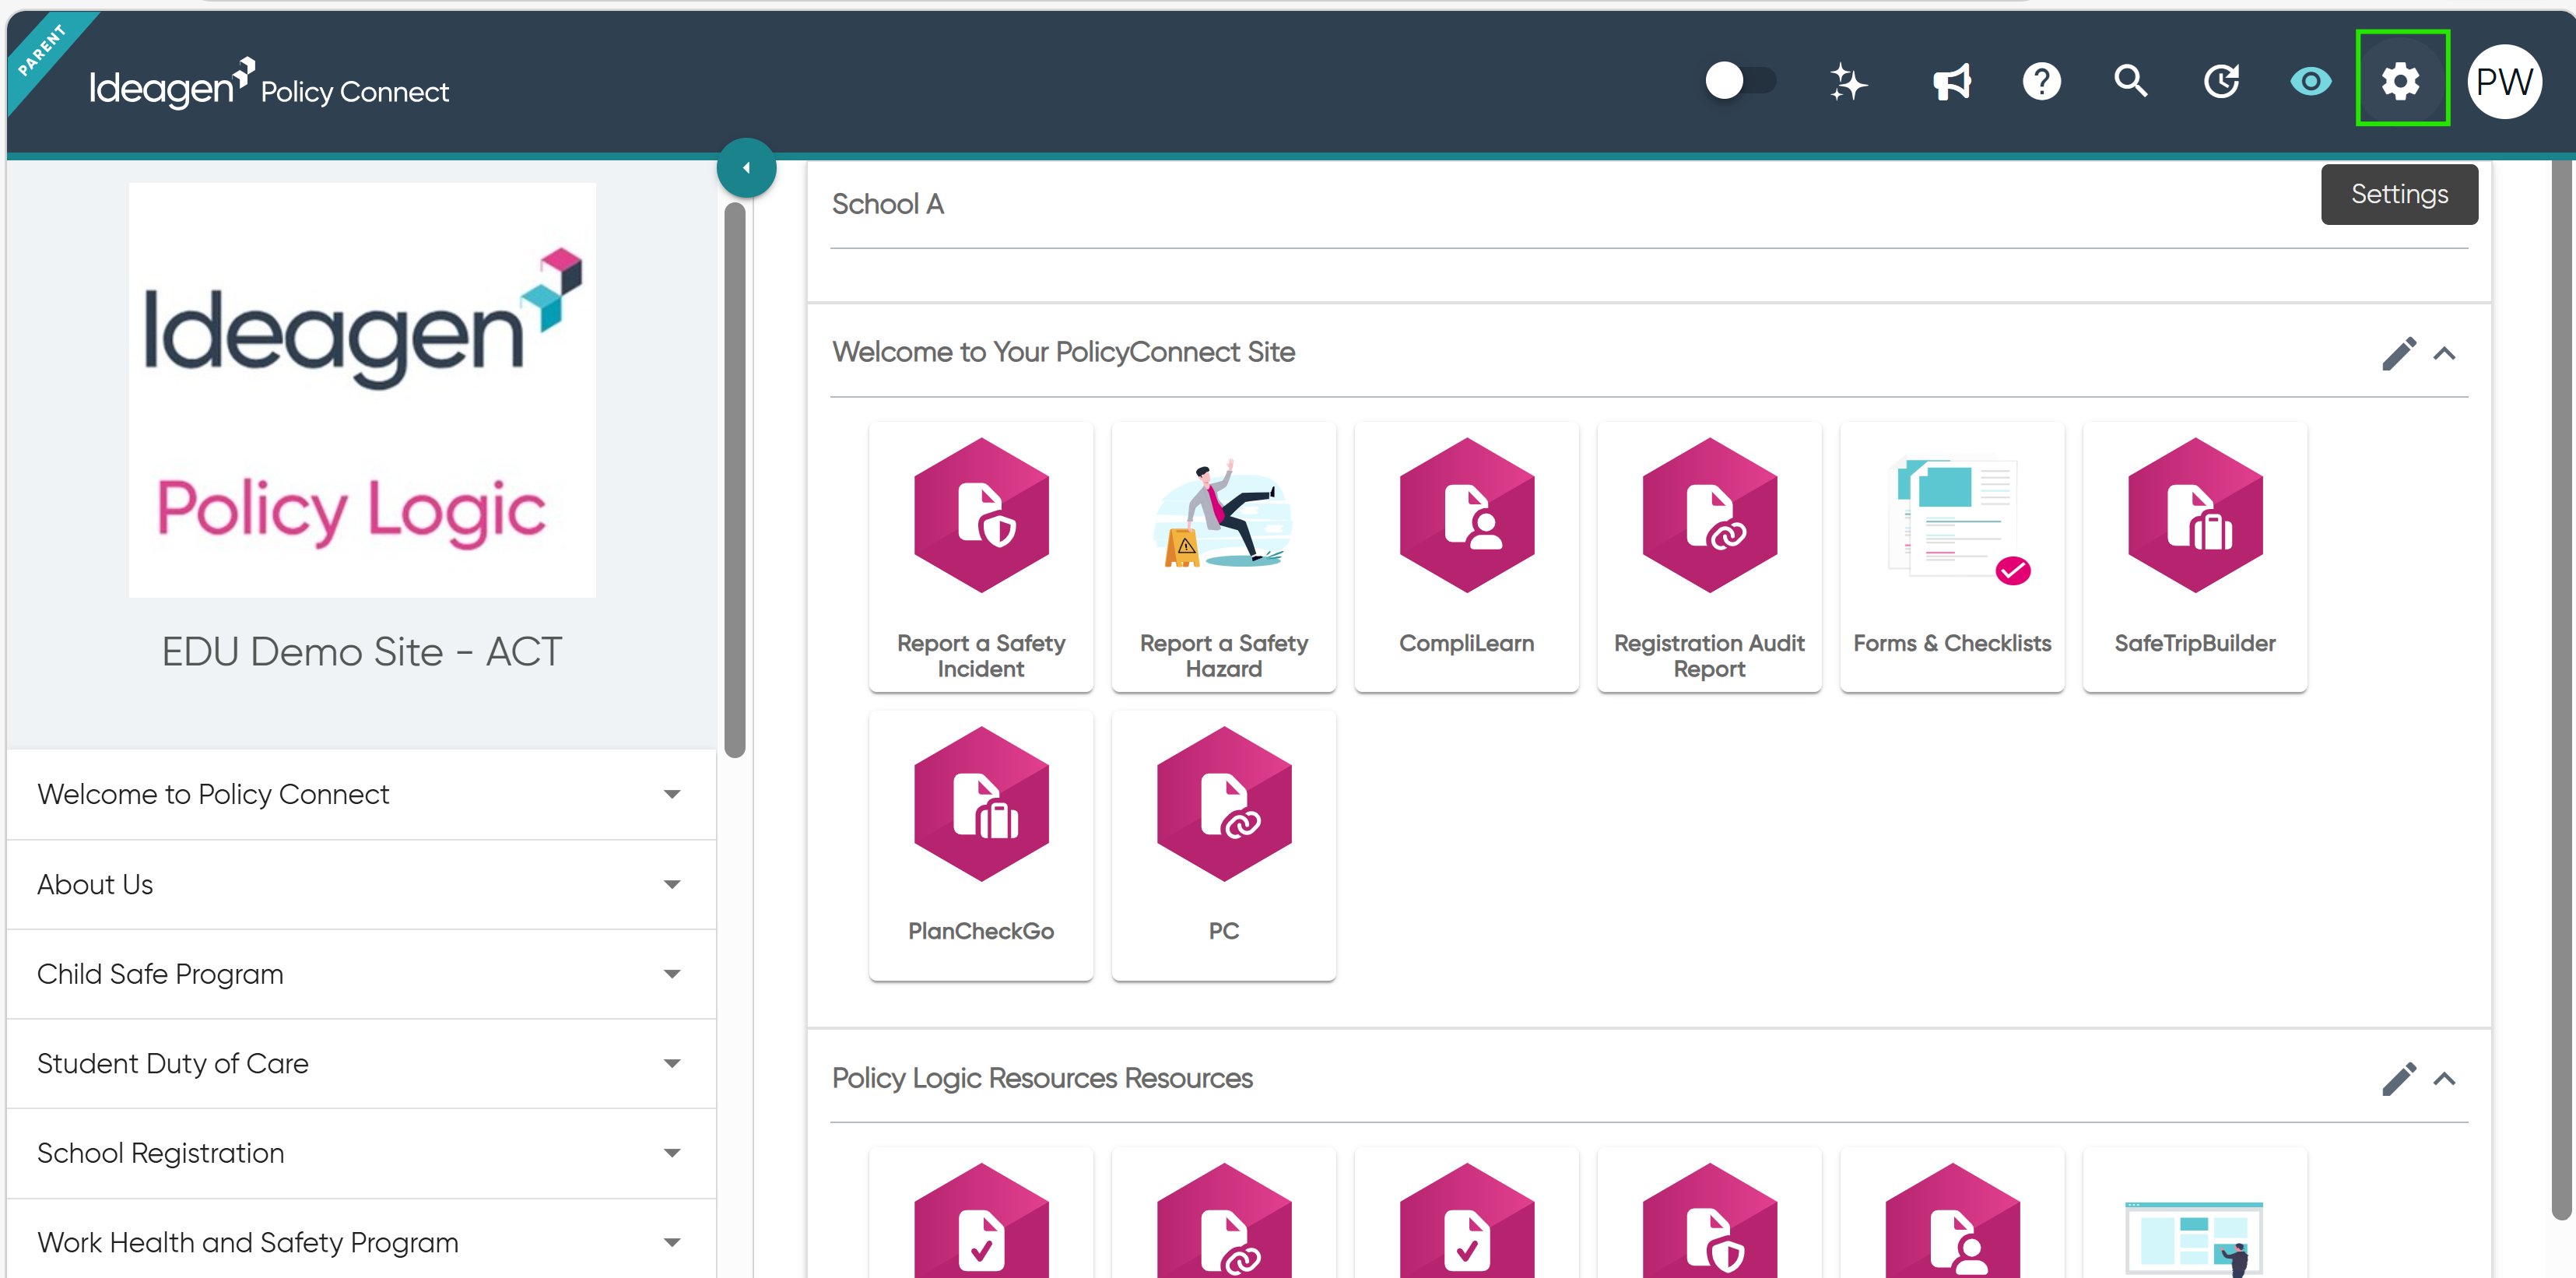Open the PlanCheckGo tile
This screenshot has height=1278, width=2576.
981,846
